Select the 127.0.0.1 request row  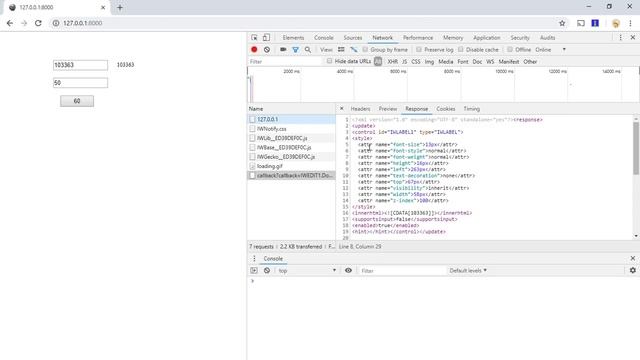pos(291,119)
